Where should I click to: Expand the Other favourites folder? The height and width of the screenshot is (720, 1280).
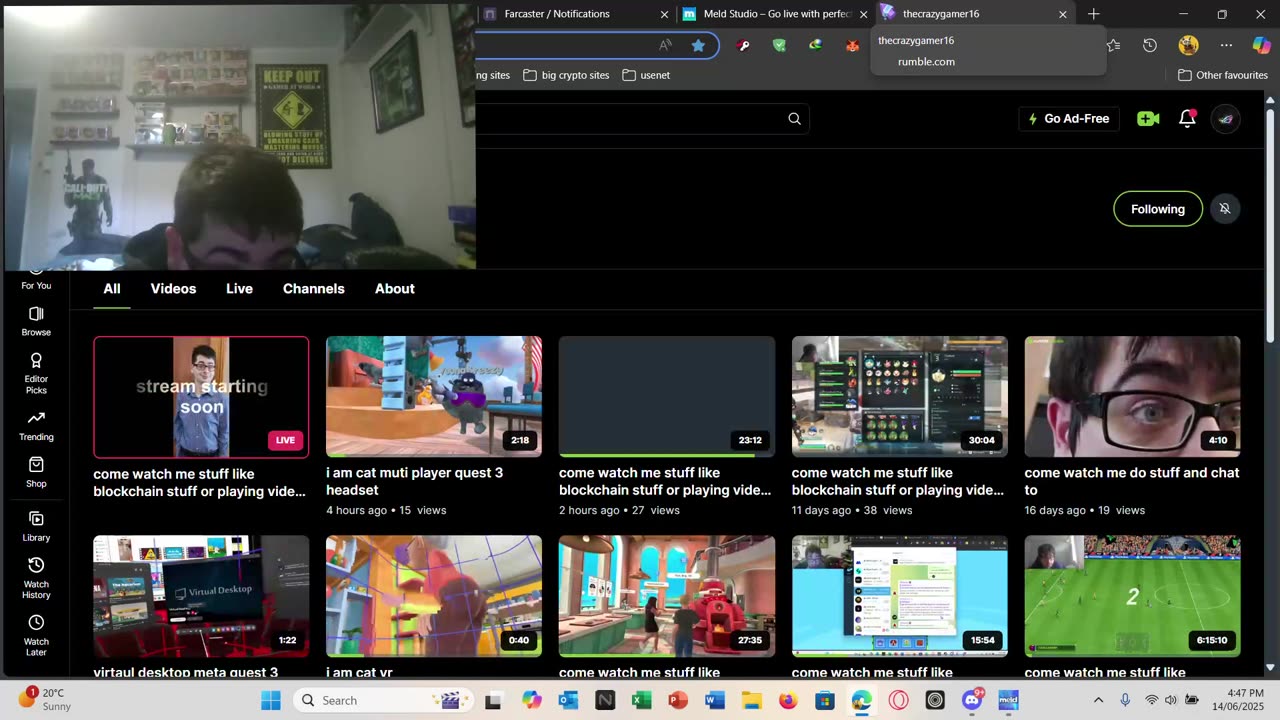1223,75
